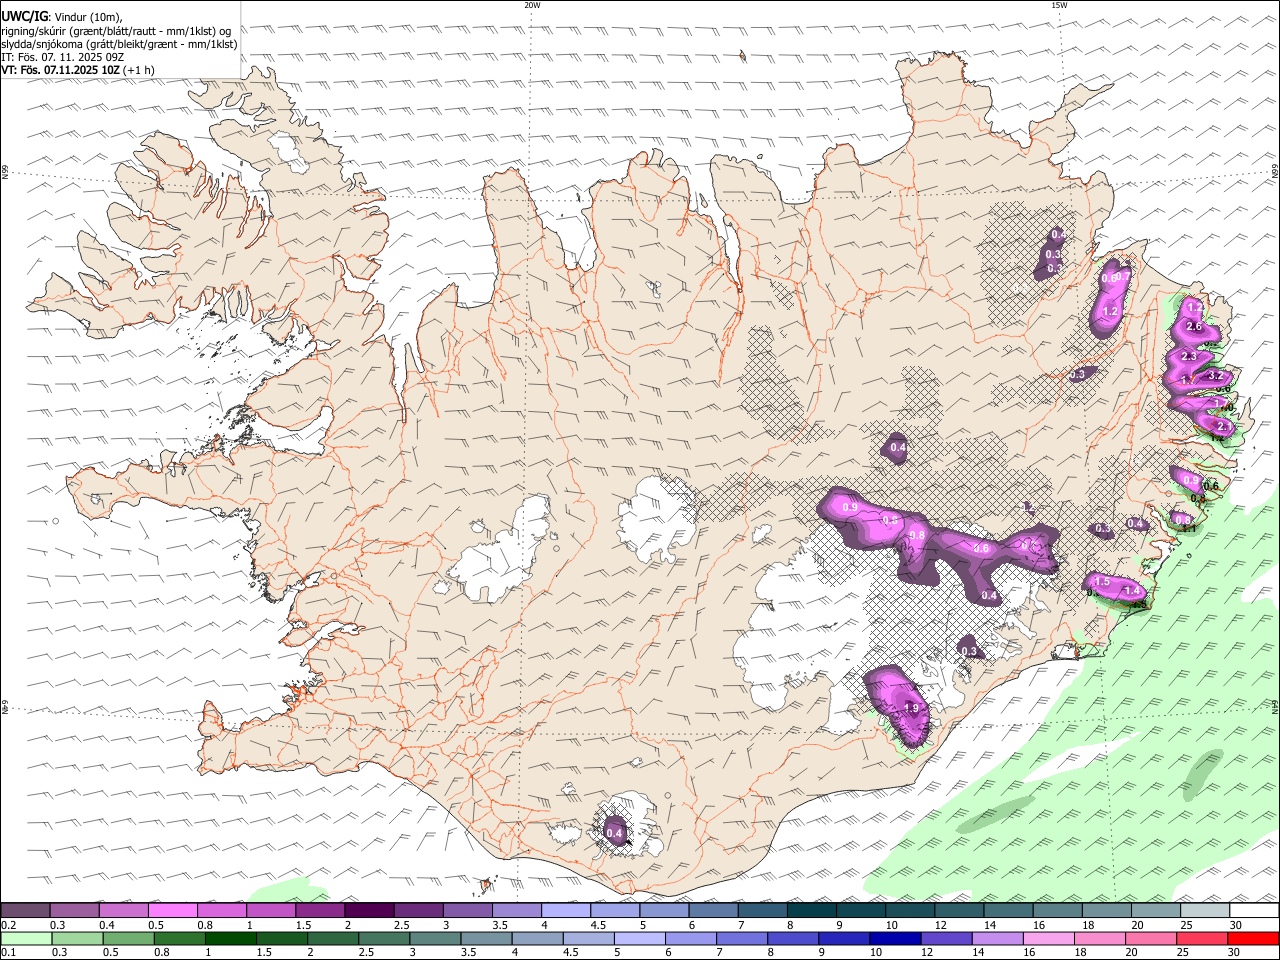1280x960 pixels.
Task: Click the 1.2 value in the northeast pink patch
Action: click(x=1110, y=312)
